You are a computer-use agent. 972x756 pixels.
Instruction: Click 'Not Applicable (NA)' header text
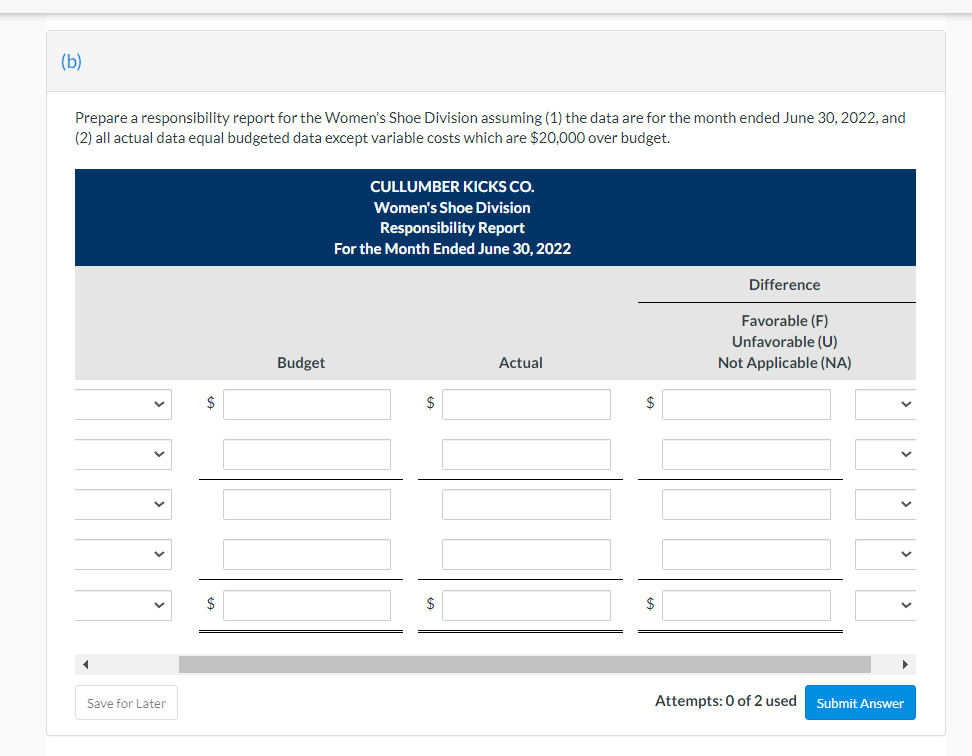[784, 363]
